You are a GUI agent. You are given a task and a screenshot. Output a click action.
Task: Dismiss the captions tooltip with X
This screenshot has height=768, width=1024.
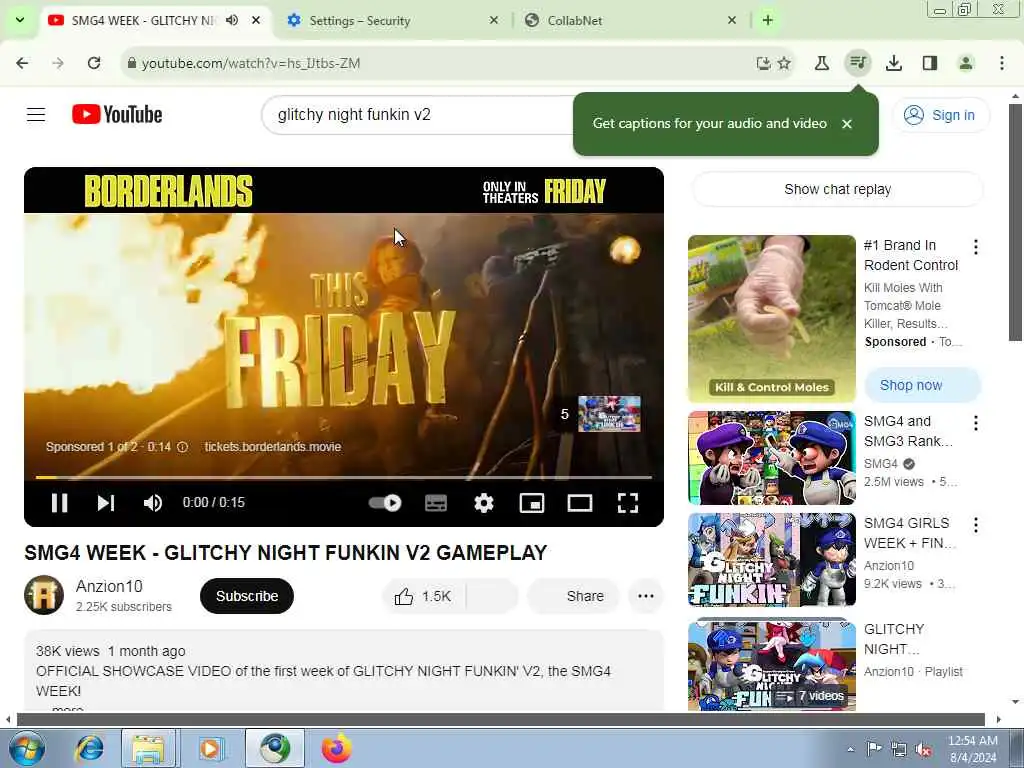click(847, 123)
